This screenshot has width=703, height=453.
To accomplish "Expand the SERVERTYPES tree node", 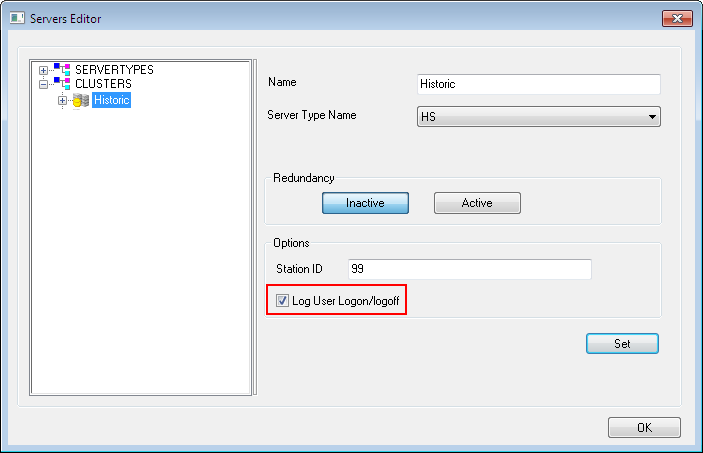I will (43, 70).
